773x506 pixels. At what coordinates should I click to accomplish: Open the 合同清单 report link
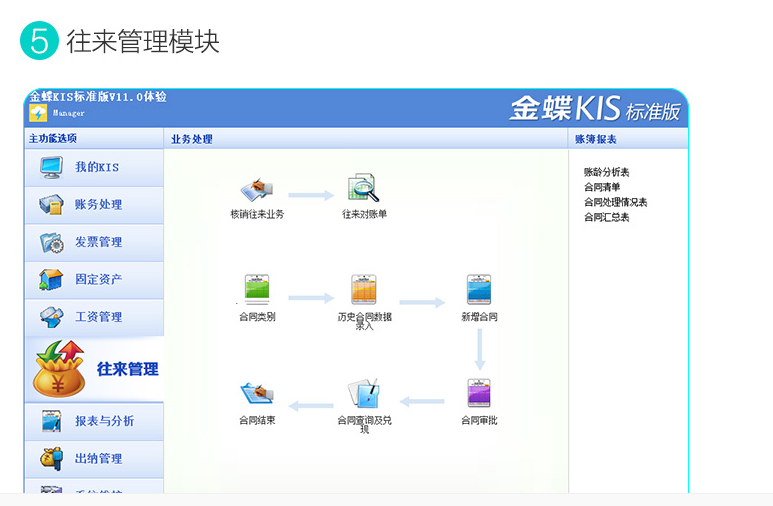(602, 187)
